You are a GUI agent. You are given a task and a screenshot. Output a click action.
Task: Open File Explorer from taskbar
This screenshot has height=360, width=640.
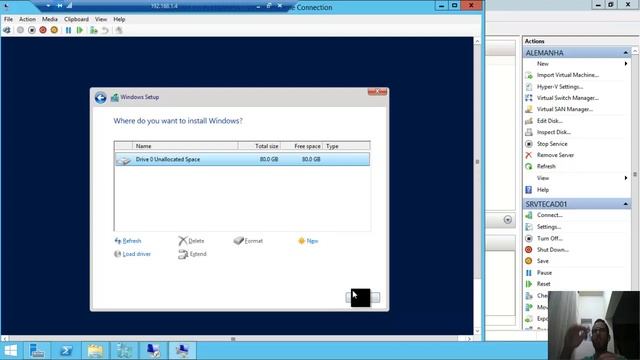[x=95, y=351]
